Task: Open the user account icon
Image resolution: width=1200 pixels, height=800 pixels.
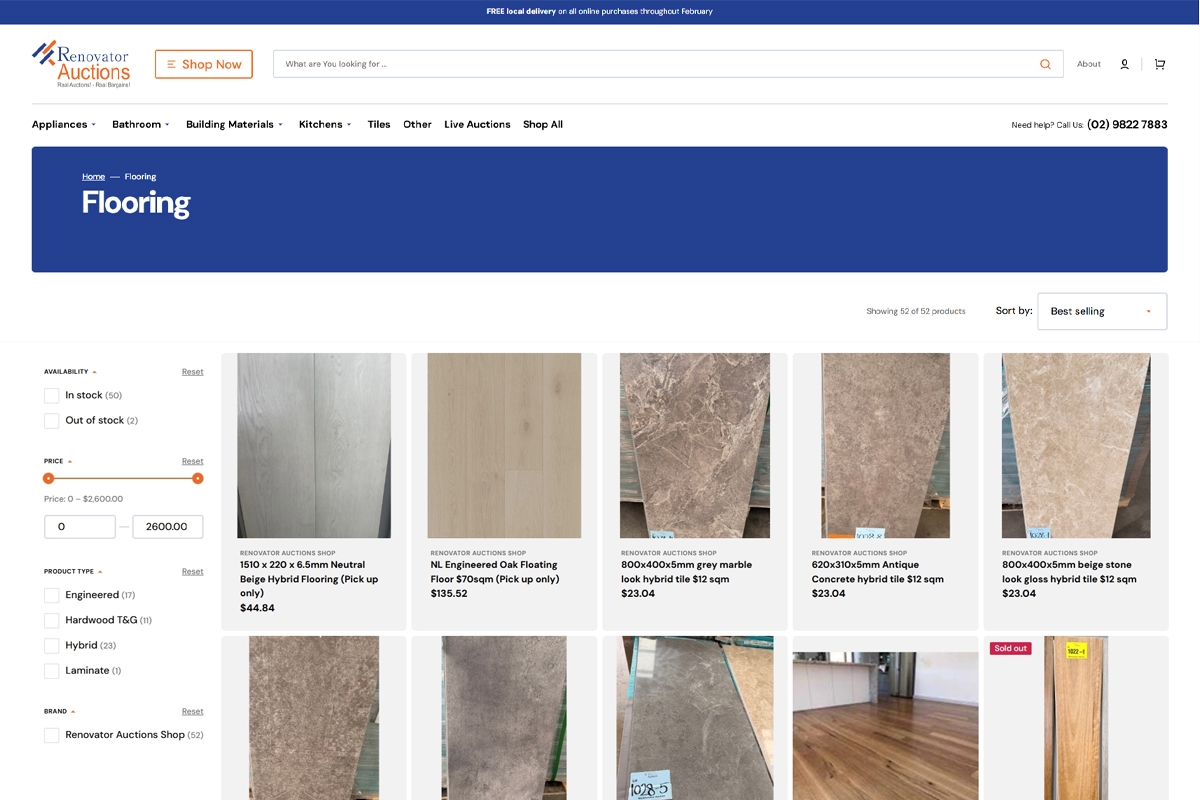Action: click(1124, 64)
